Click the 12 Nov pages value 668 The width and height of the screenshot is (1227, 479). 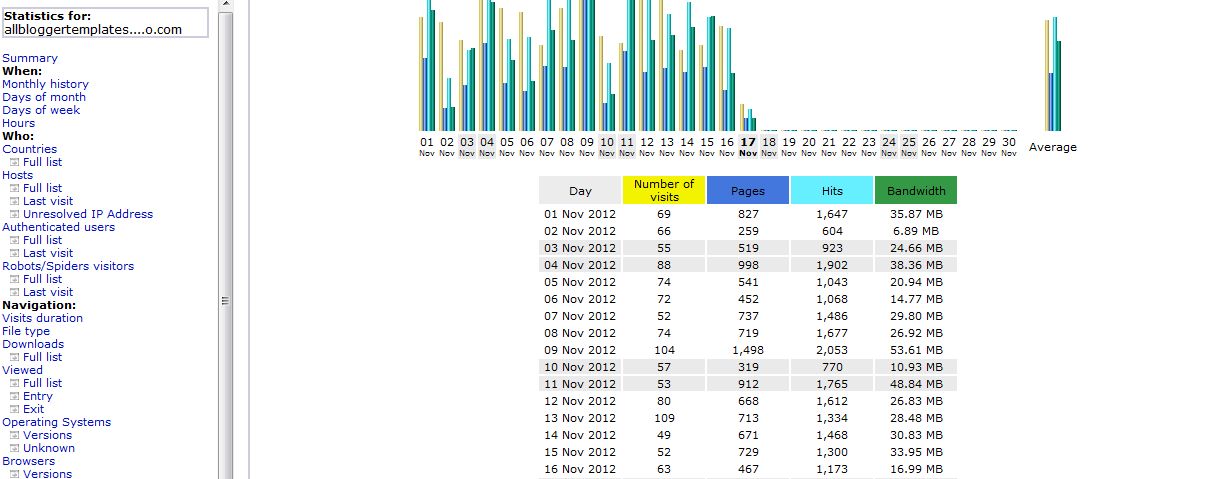(748, 401)
